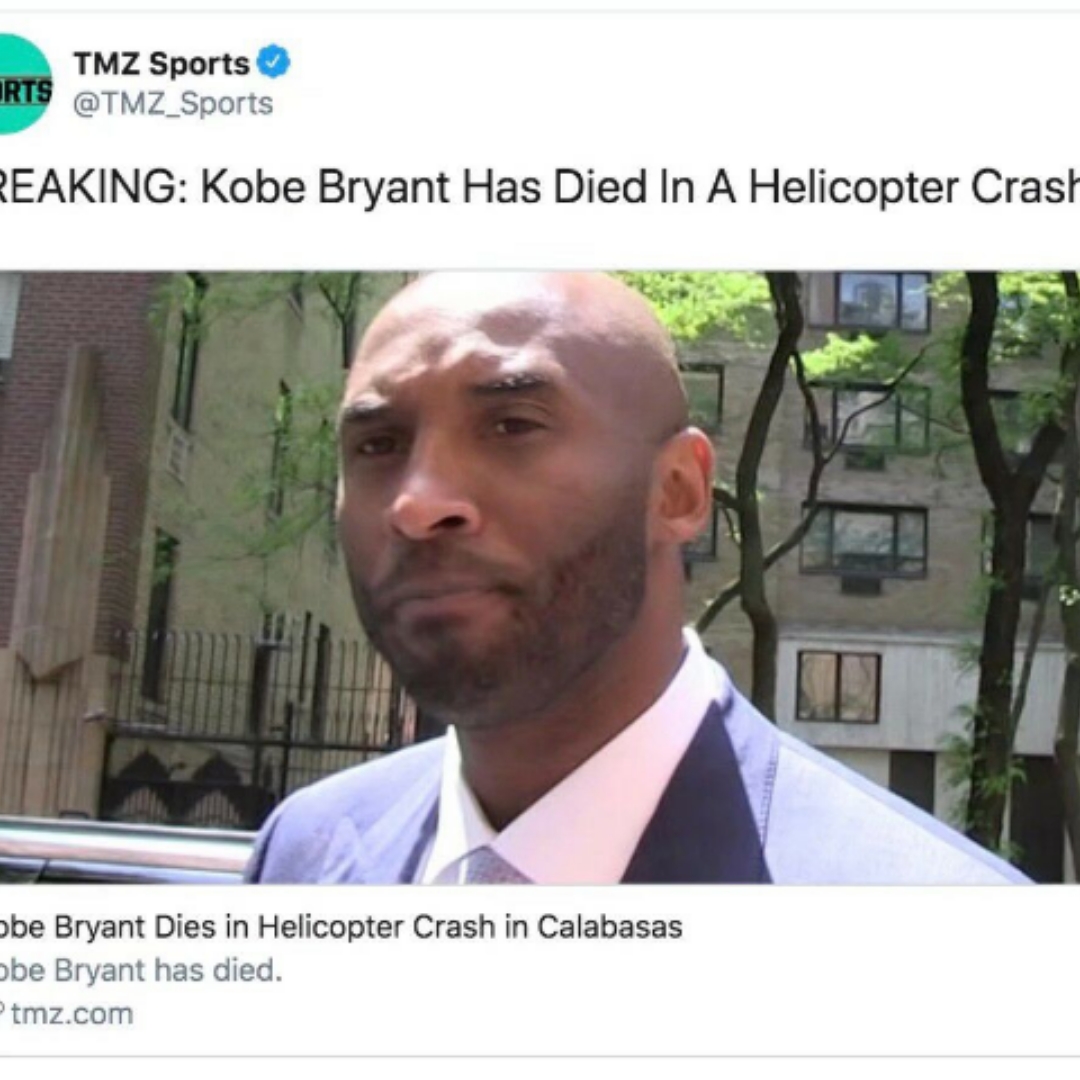Open the TMZ Sports display name
The width and height of the screenshot is (1080, 1080).
(161, 63)
